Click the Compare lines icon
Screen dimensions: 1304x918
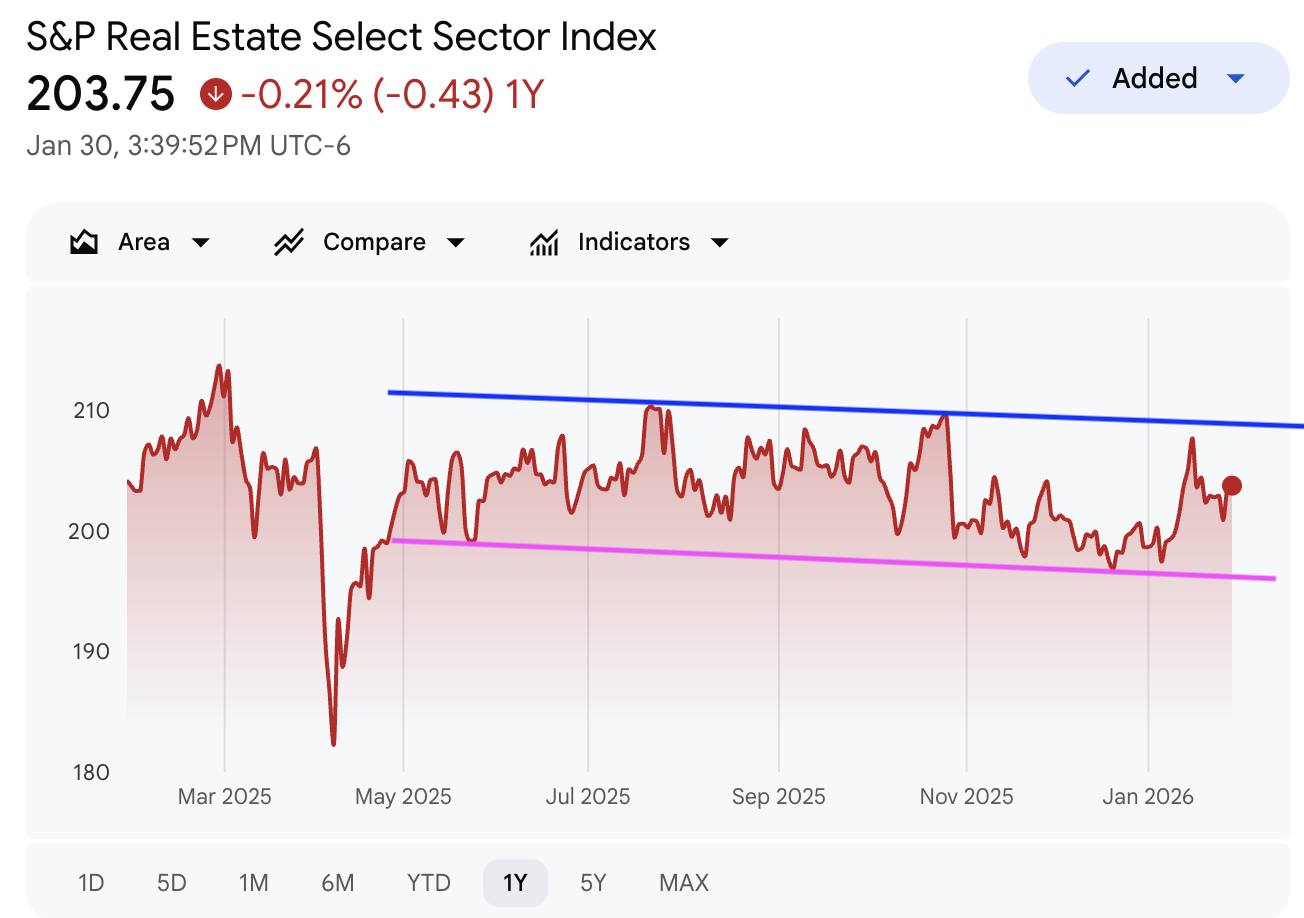[289, 242]
